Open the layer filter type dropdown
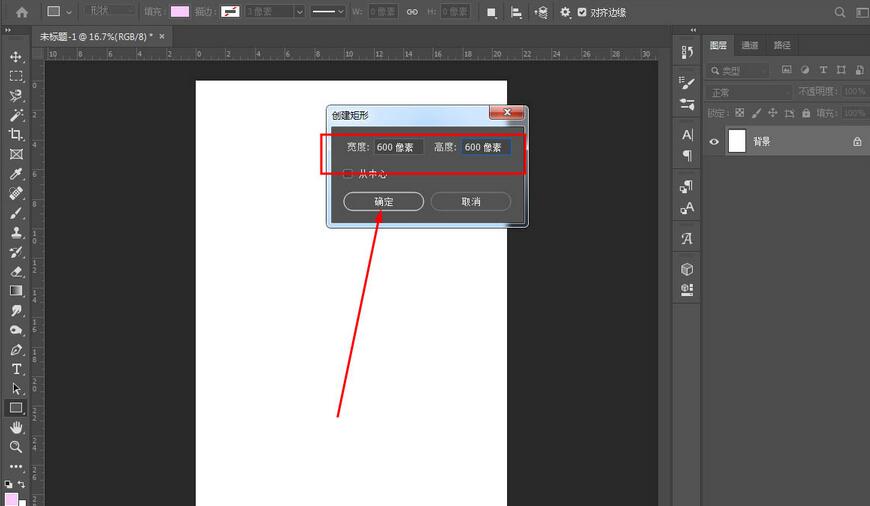The image size is (870, 506). [x=738, y=70]
